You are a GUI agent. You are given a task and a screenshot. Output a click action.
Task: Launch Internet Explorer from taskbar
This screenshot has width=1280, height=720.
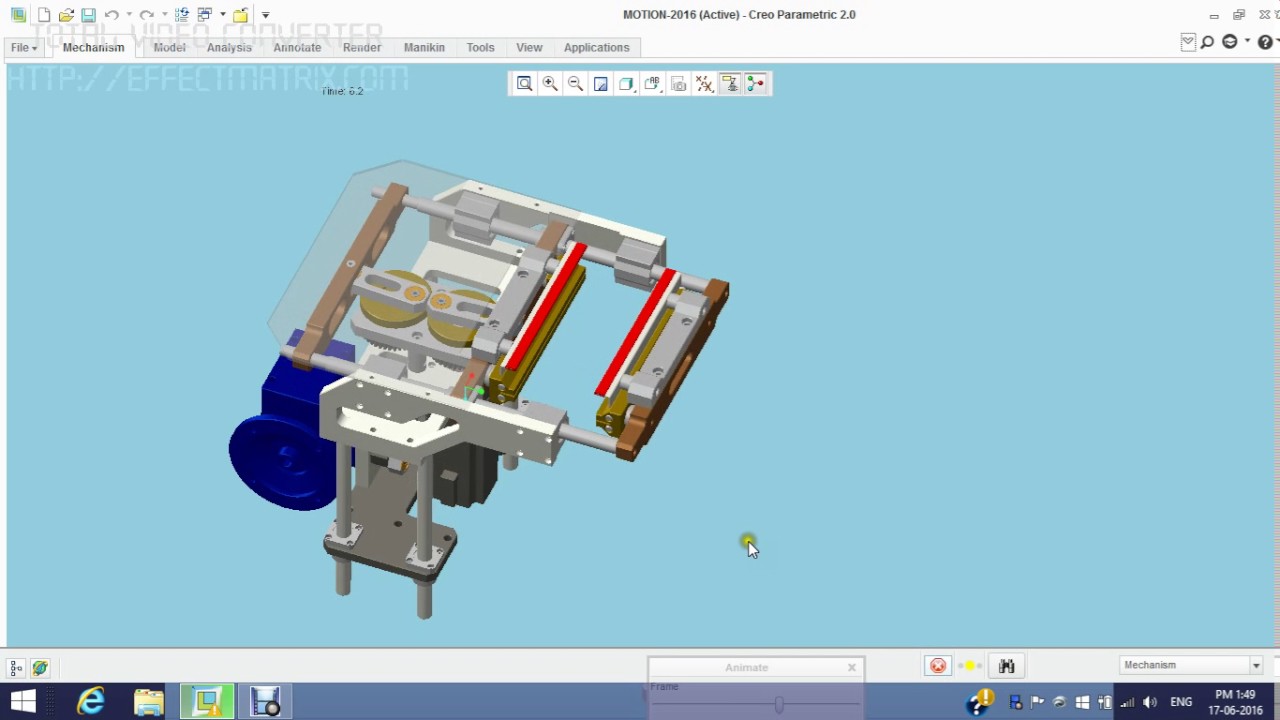coord(90,702)
